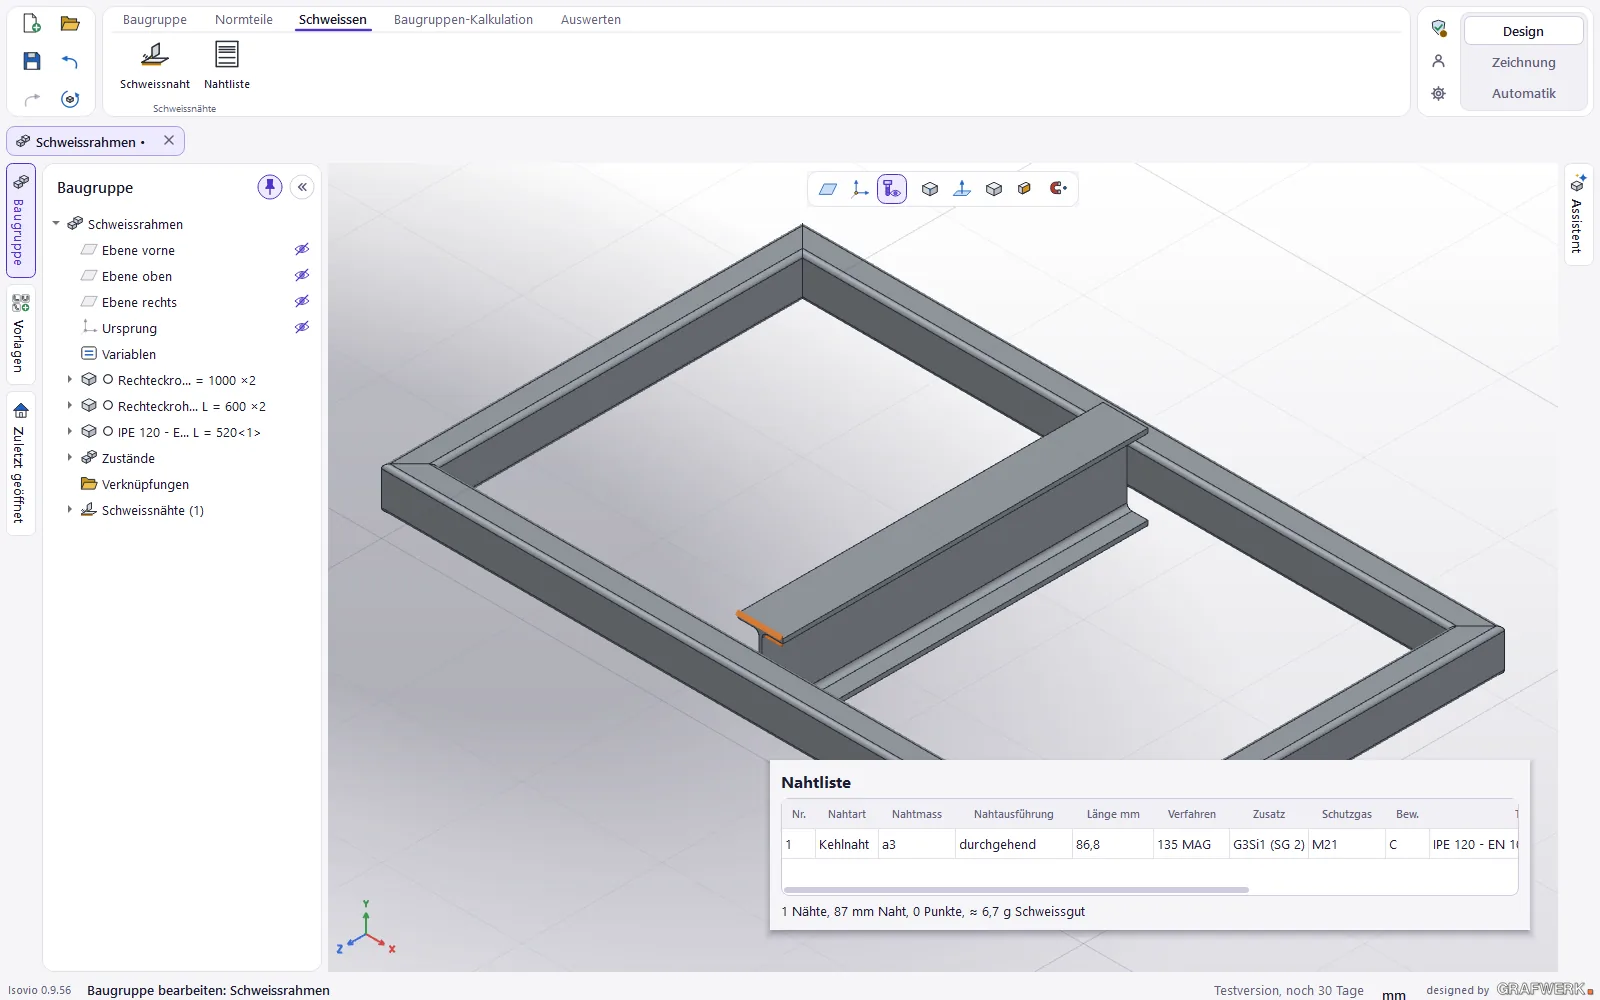Screen dimensions: 1600x1000
Task: Switch to Automatik mode
Action: coord(1523,93)
